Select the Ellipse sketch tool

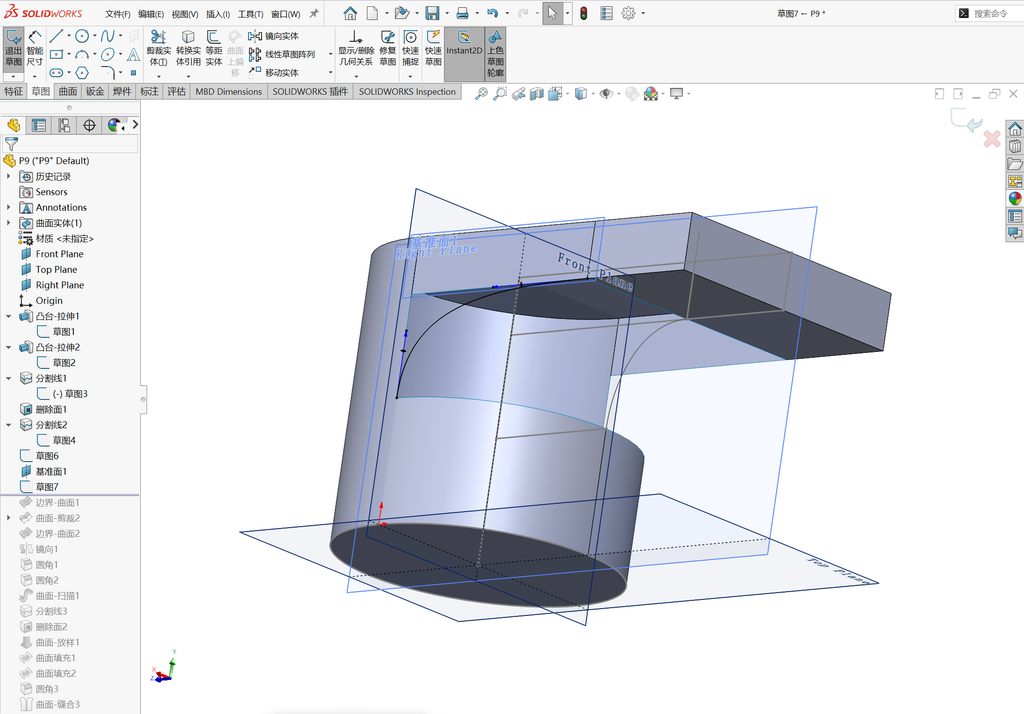click(108, 54)
